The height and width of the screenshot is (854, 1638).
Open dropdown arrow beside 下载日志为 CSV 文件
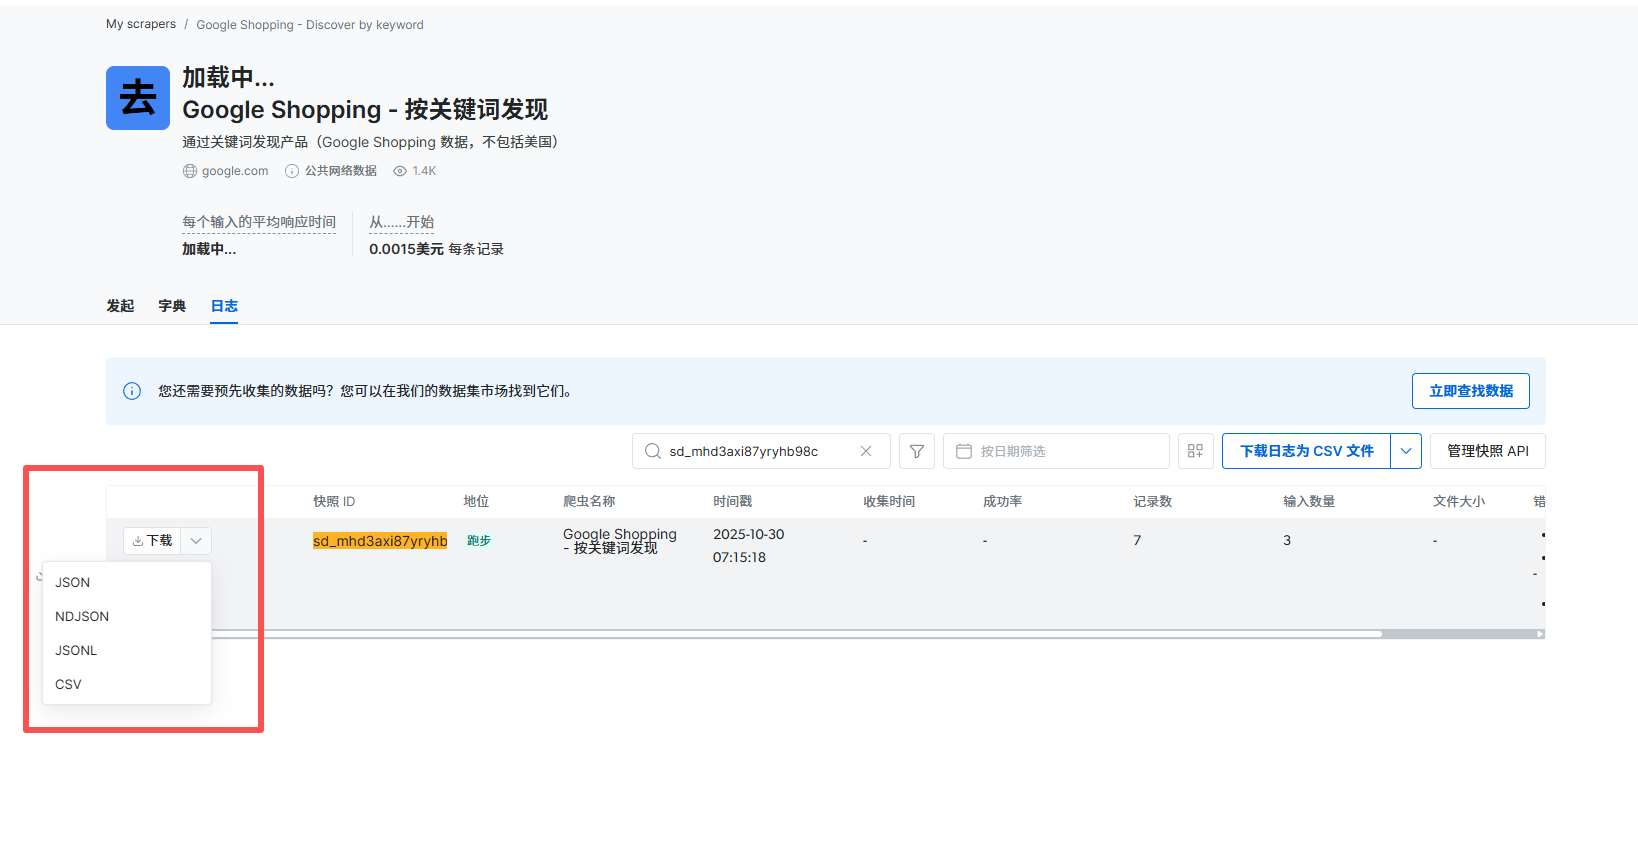[1406, 451]
